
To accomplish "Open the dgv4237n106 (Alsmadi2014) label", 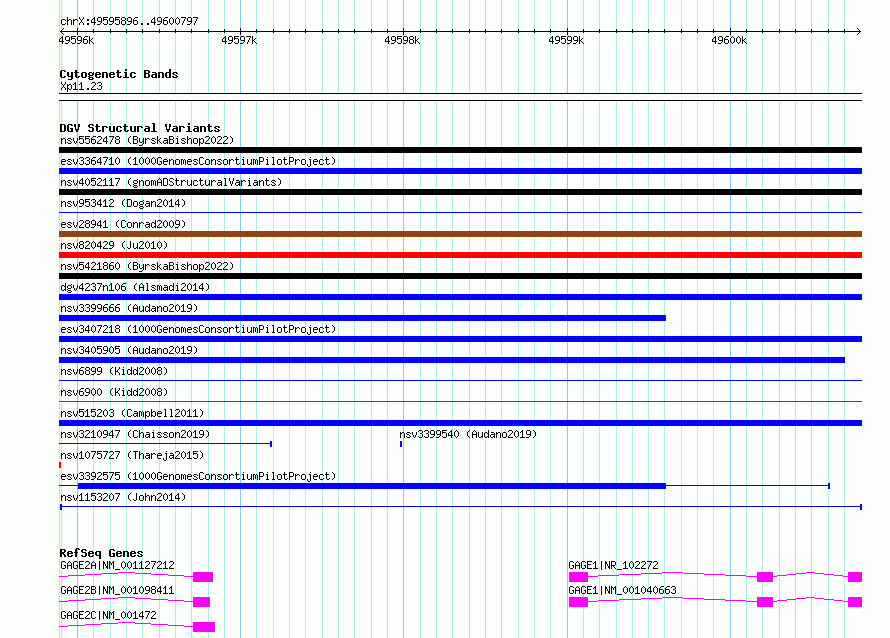I will [135, 287].
